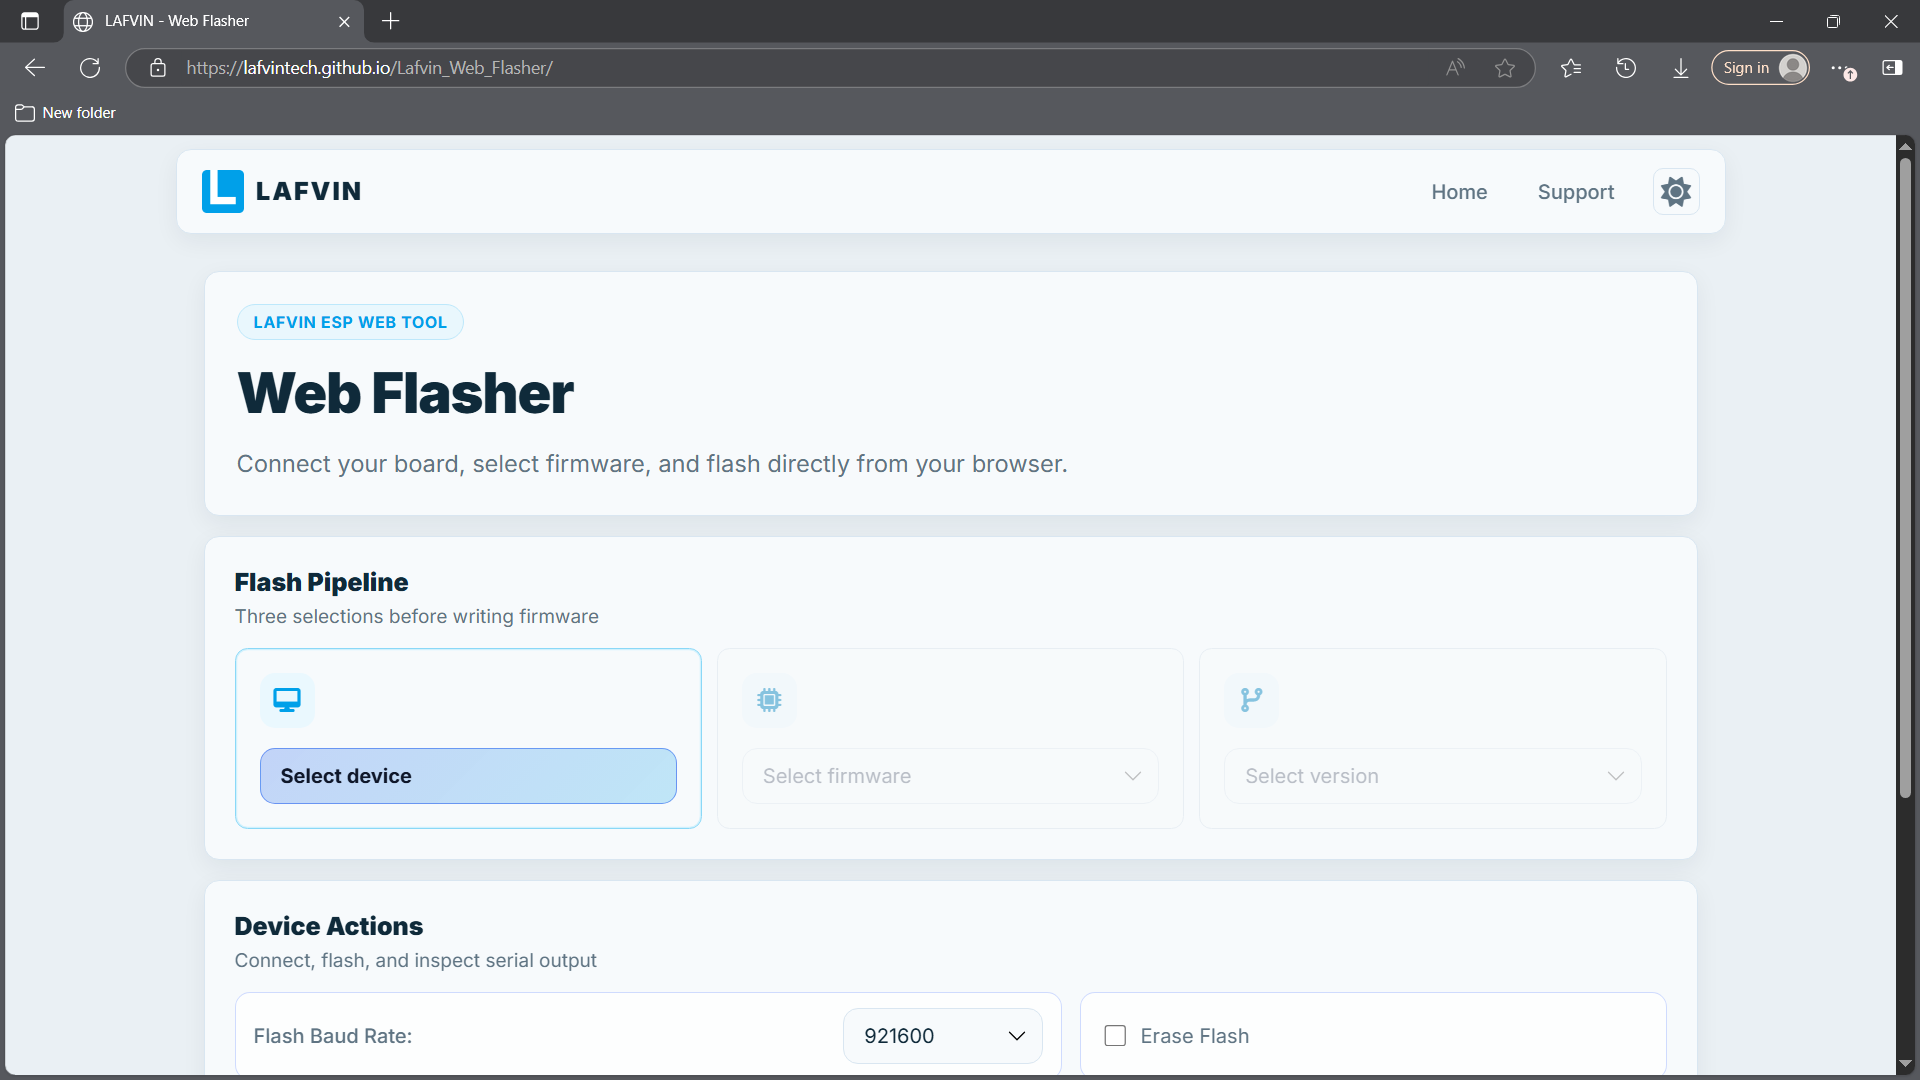Click the Select device button

[x=468, y=776]
